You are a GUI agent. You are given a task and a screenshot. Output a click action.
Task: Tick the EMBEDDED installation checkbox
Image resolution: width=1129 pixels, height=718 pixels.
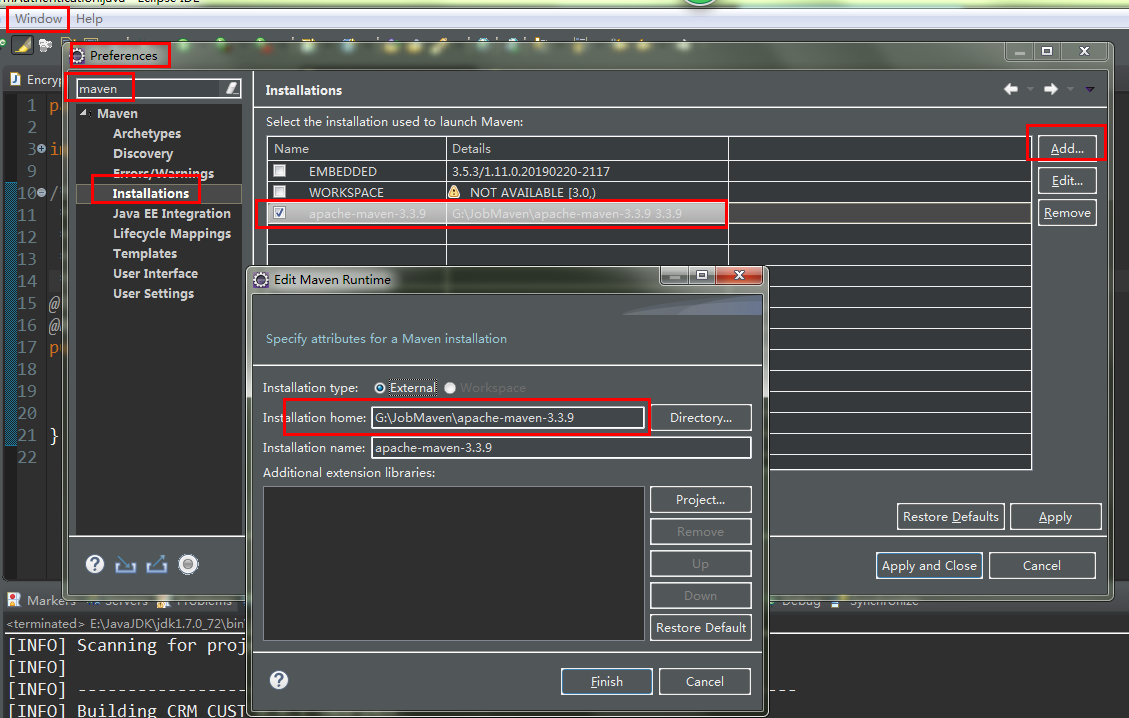[279, 171]
